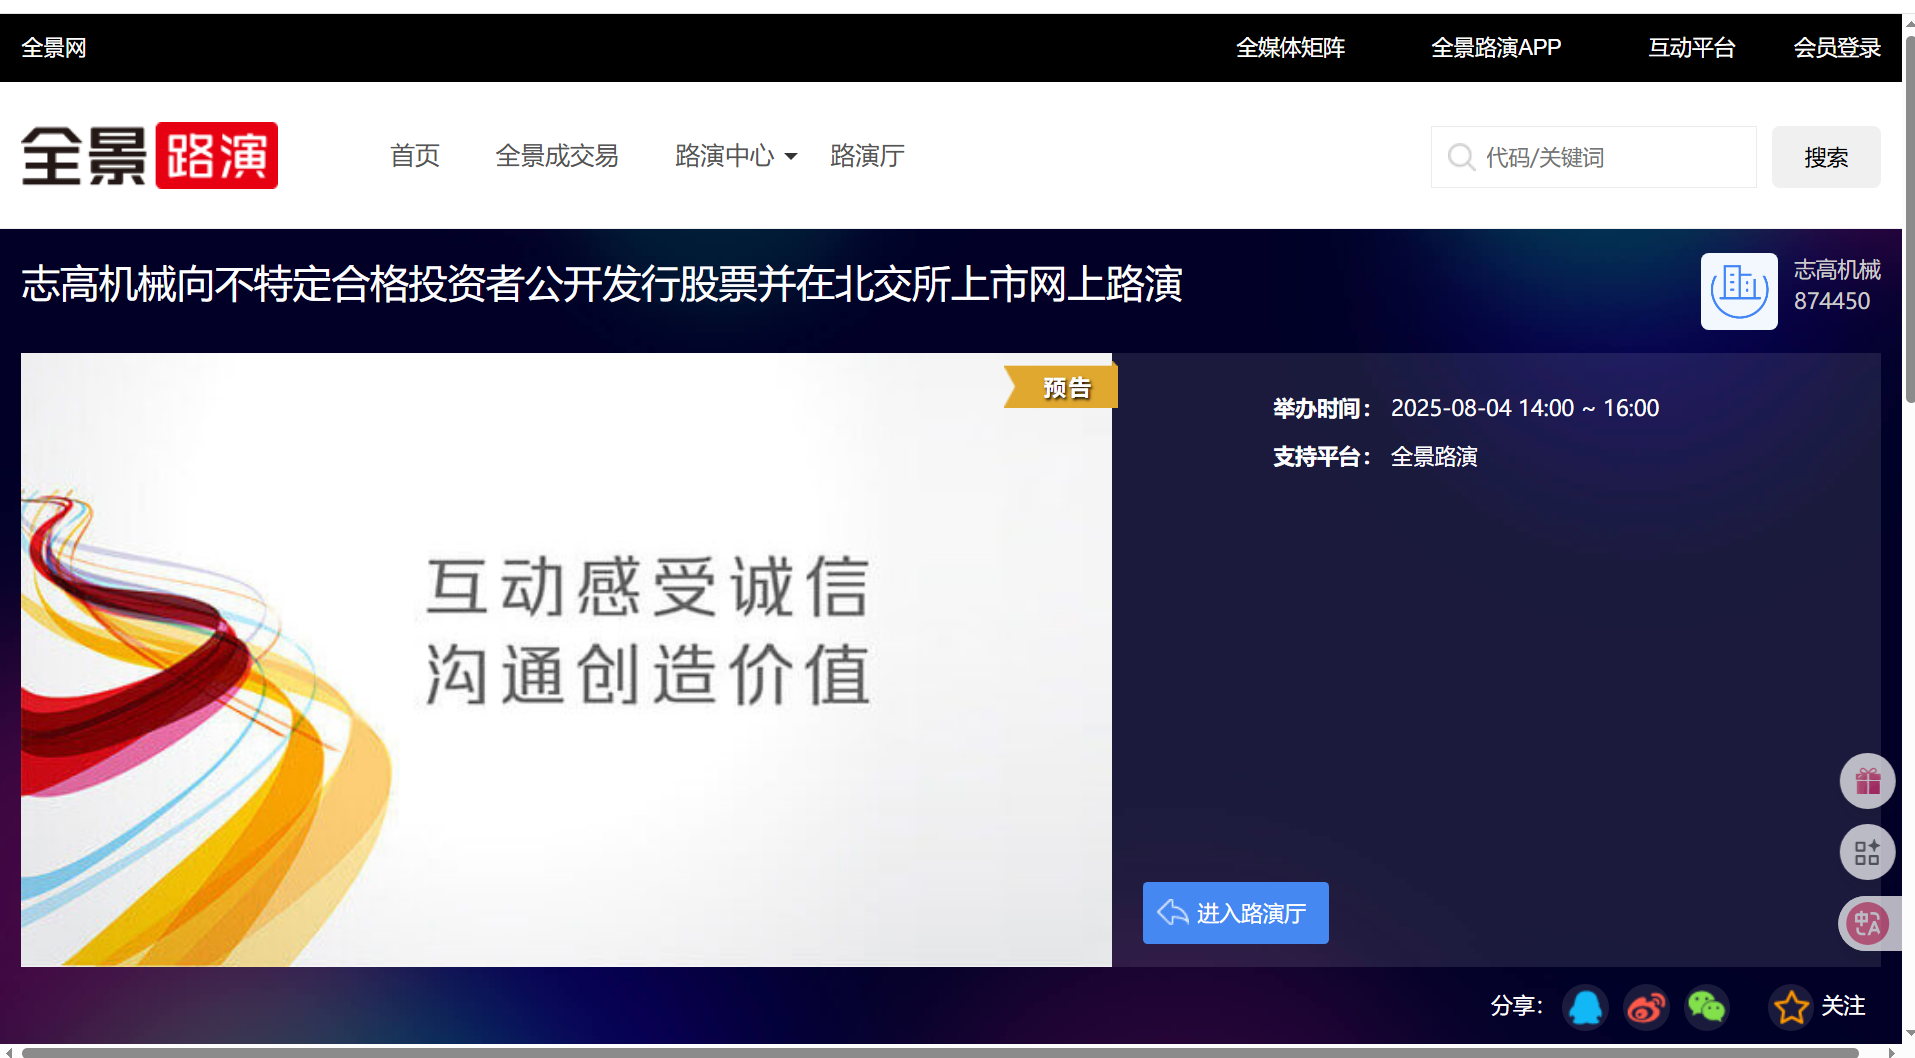Click 会员登录 to log in
Viewport: 1915px width, 1058px height.
pos(1837,48)
